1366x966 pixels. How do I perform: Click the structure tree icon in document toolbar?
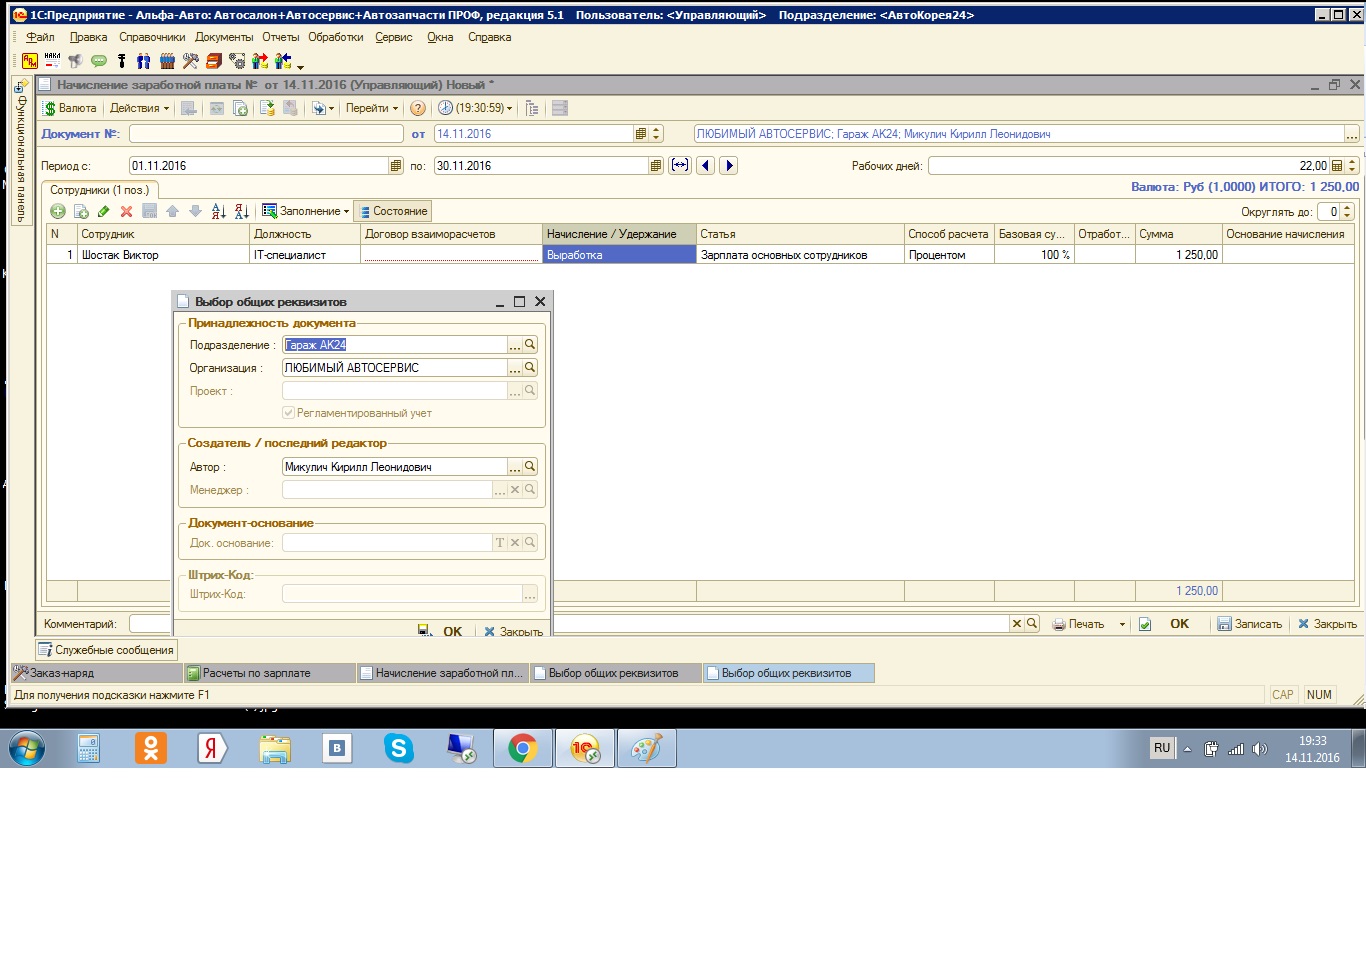click(x=532, y=108)
